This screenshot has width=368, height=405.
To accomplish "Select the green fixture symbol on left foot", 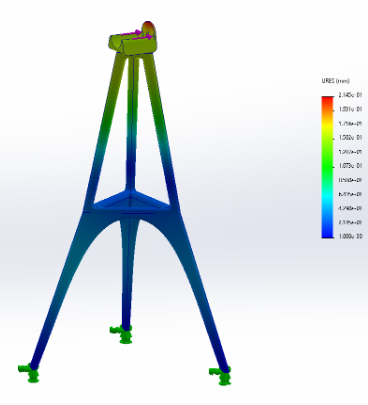I will click(x=29, y=372).
